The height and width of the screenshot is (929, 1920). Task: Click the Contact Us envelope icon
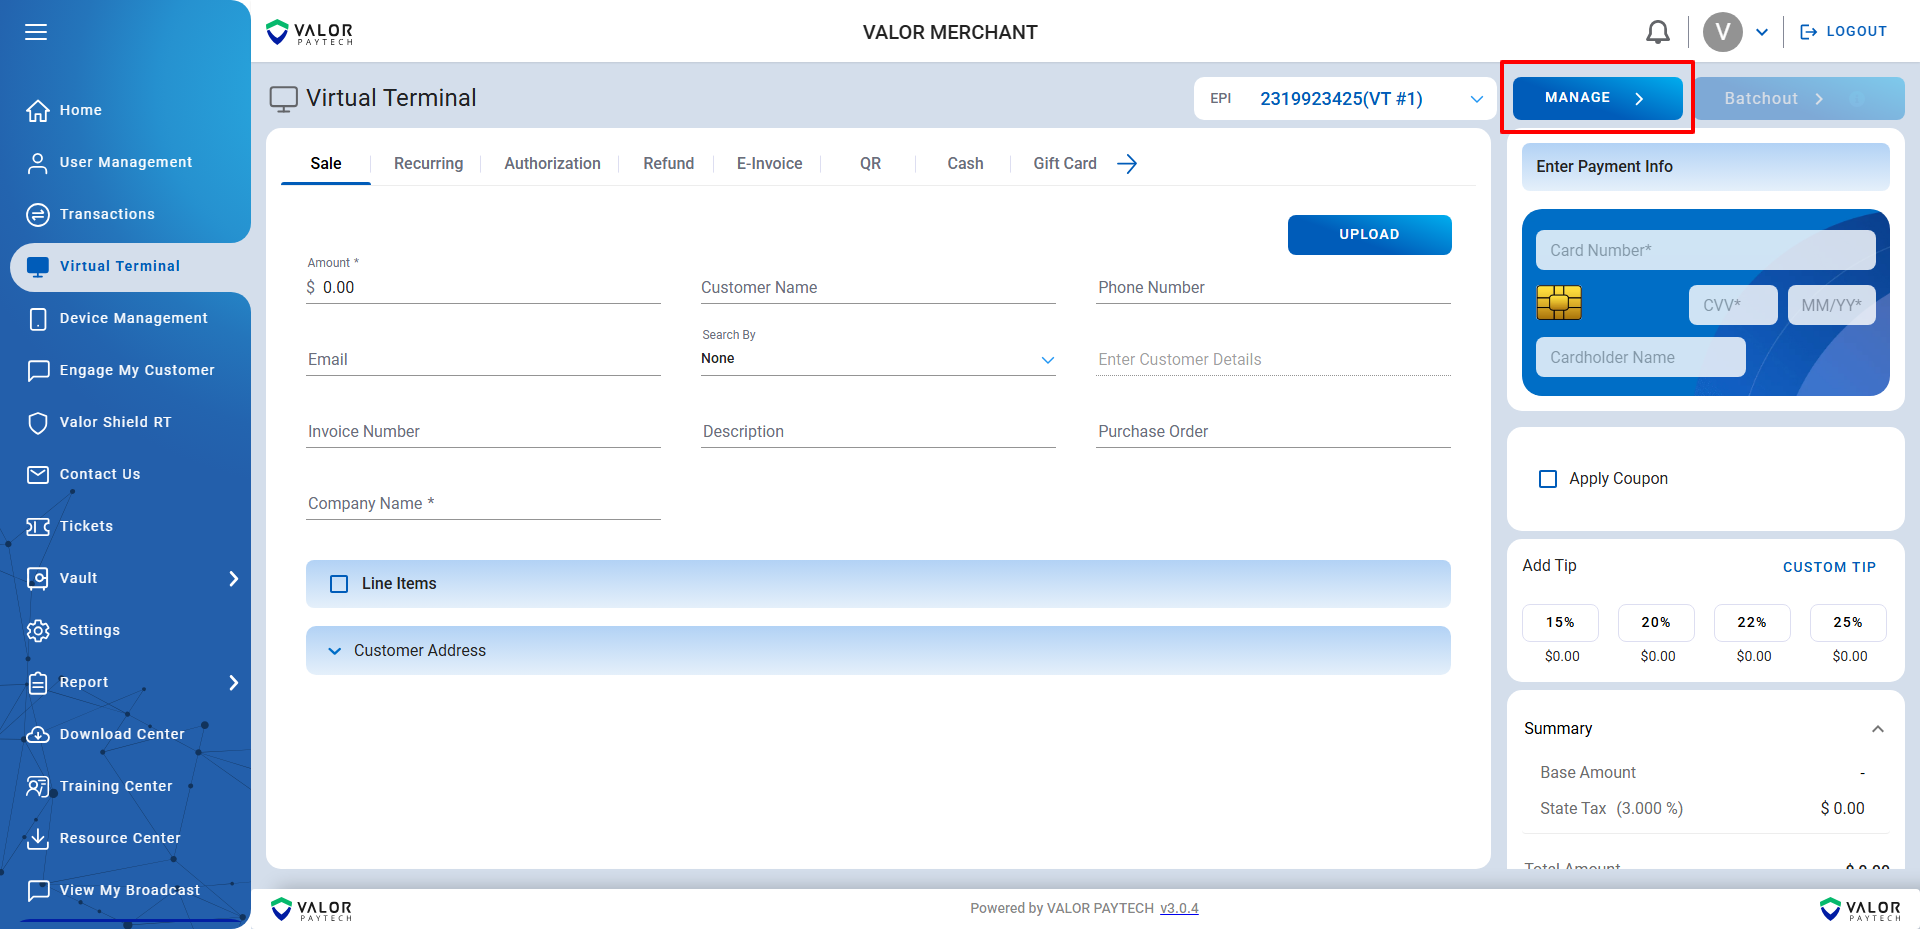point(38,474)
